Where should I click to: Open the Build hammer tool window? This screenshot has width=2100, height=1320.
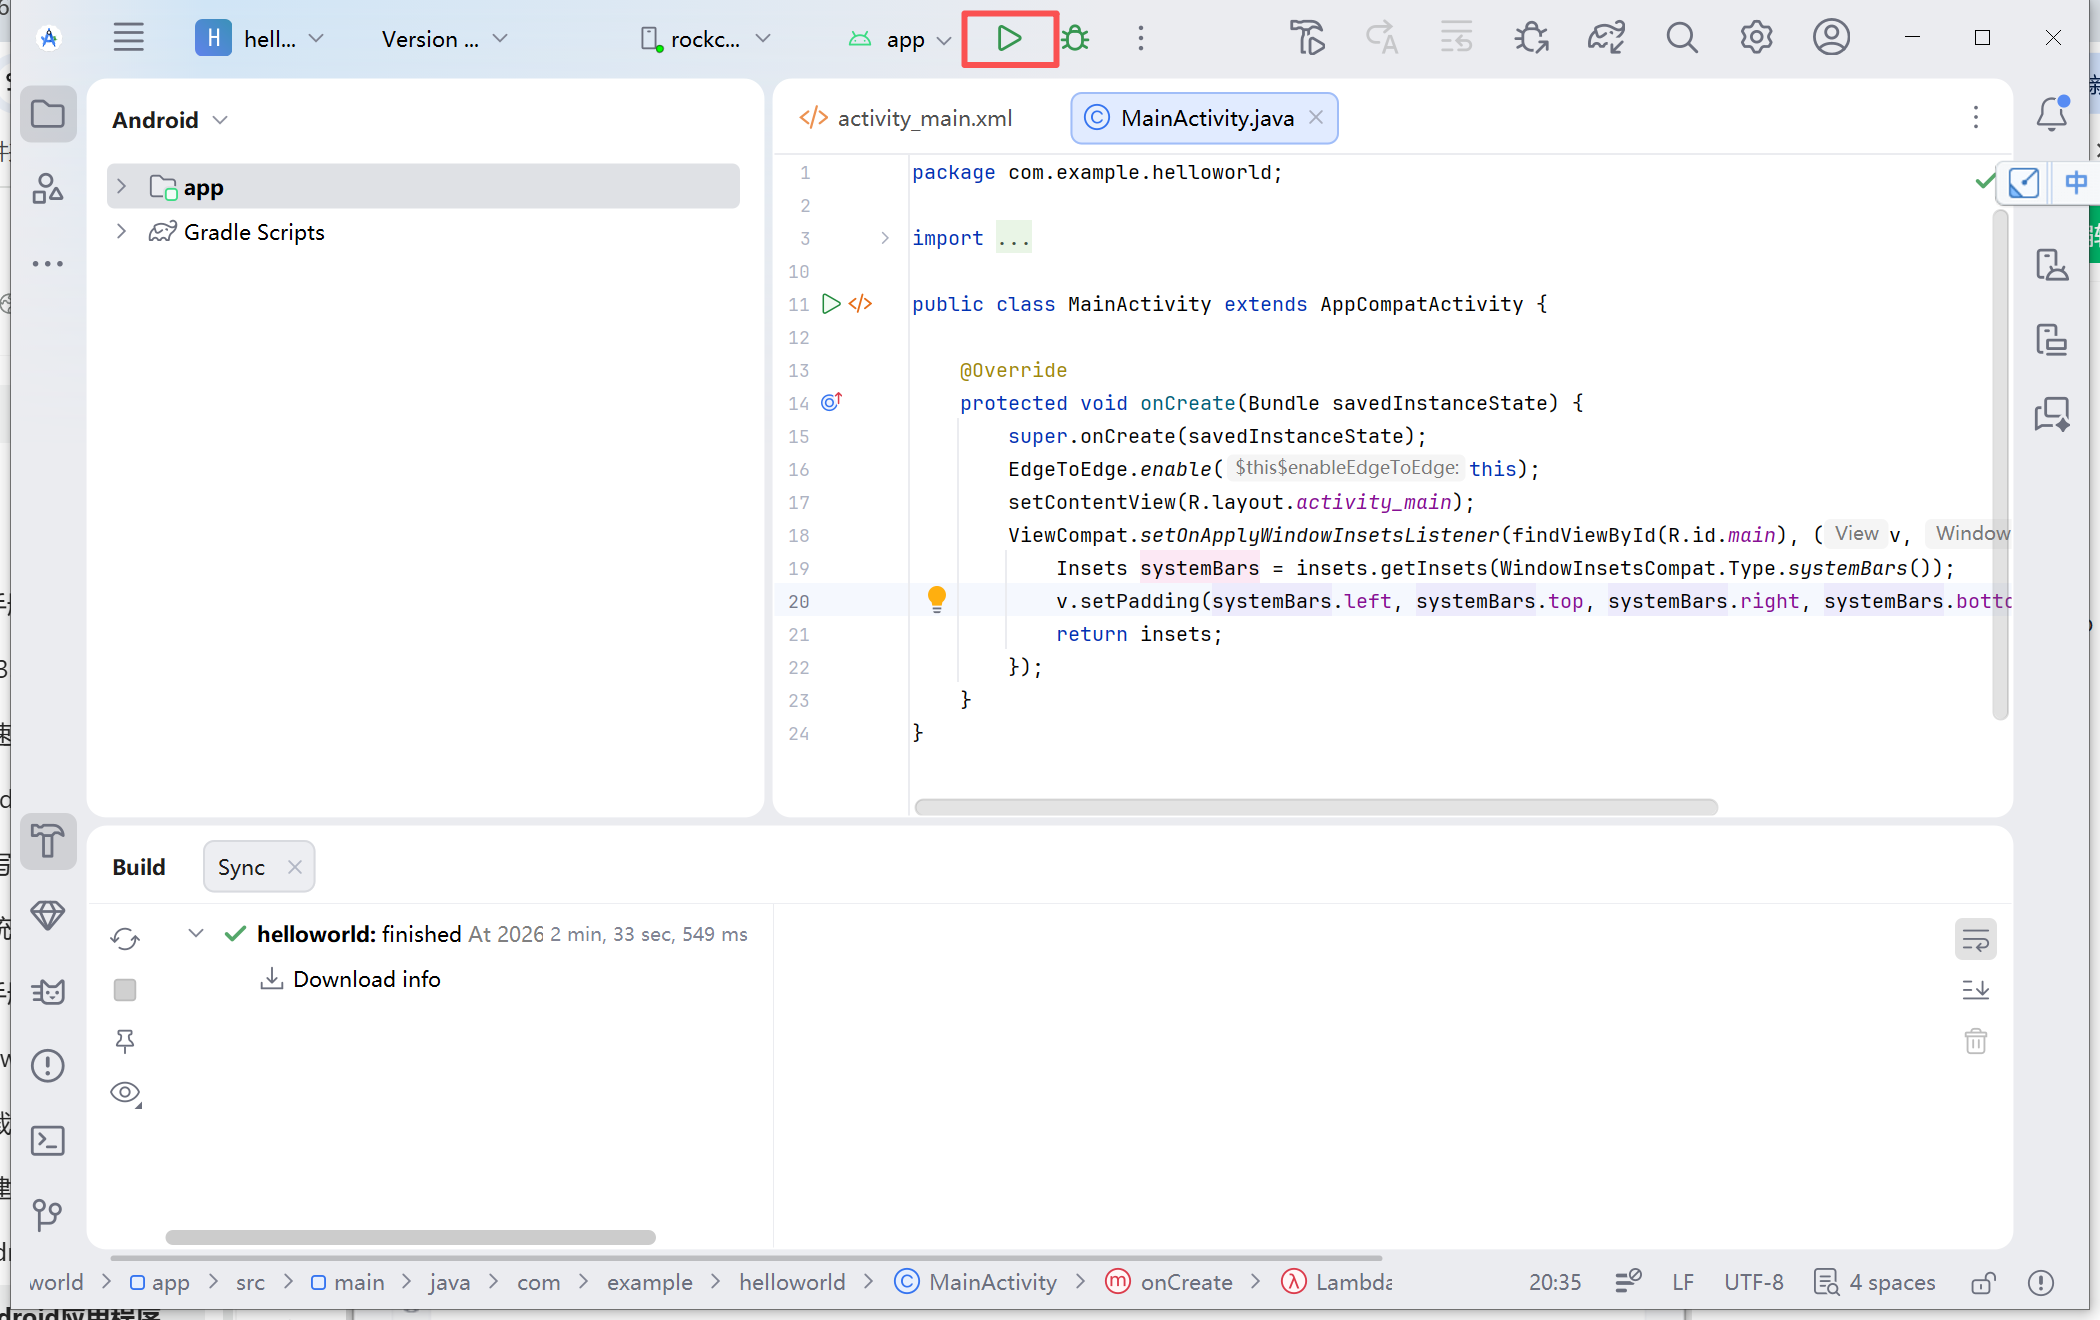[48, 841]
